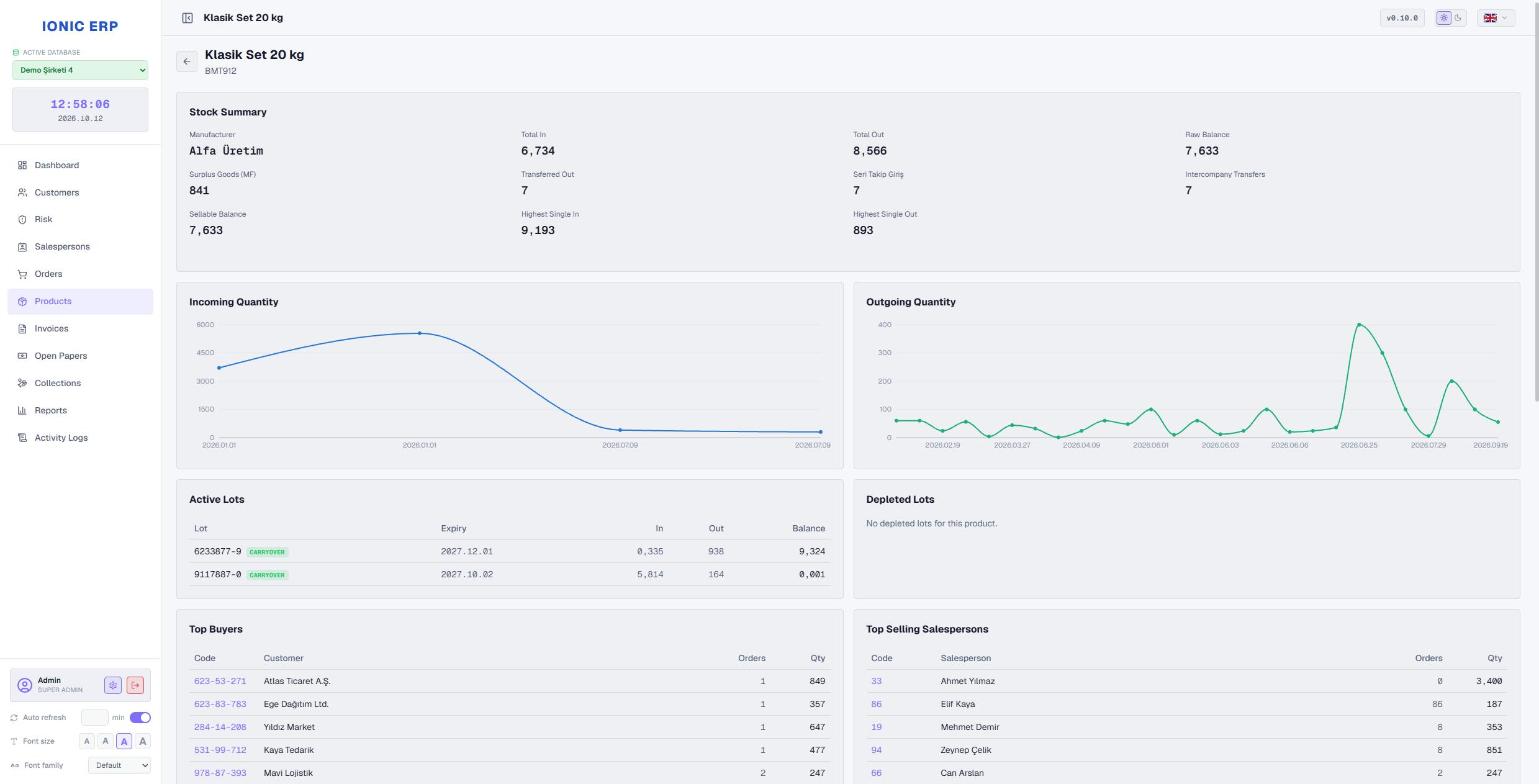This screenshot has width=1539, height=784.
Task: Open Customers via its people icon
Action: point(22,192)
